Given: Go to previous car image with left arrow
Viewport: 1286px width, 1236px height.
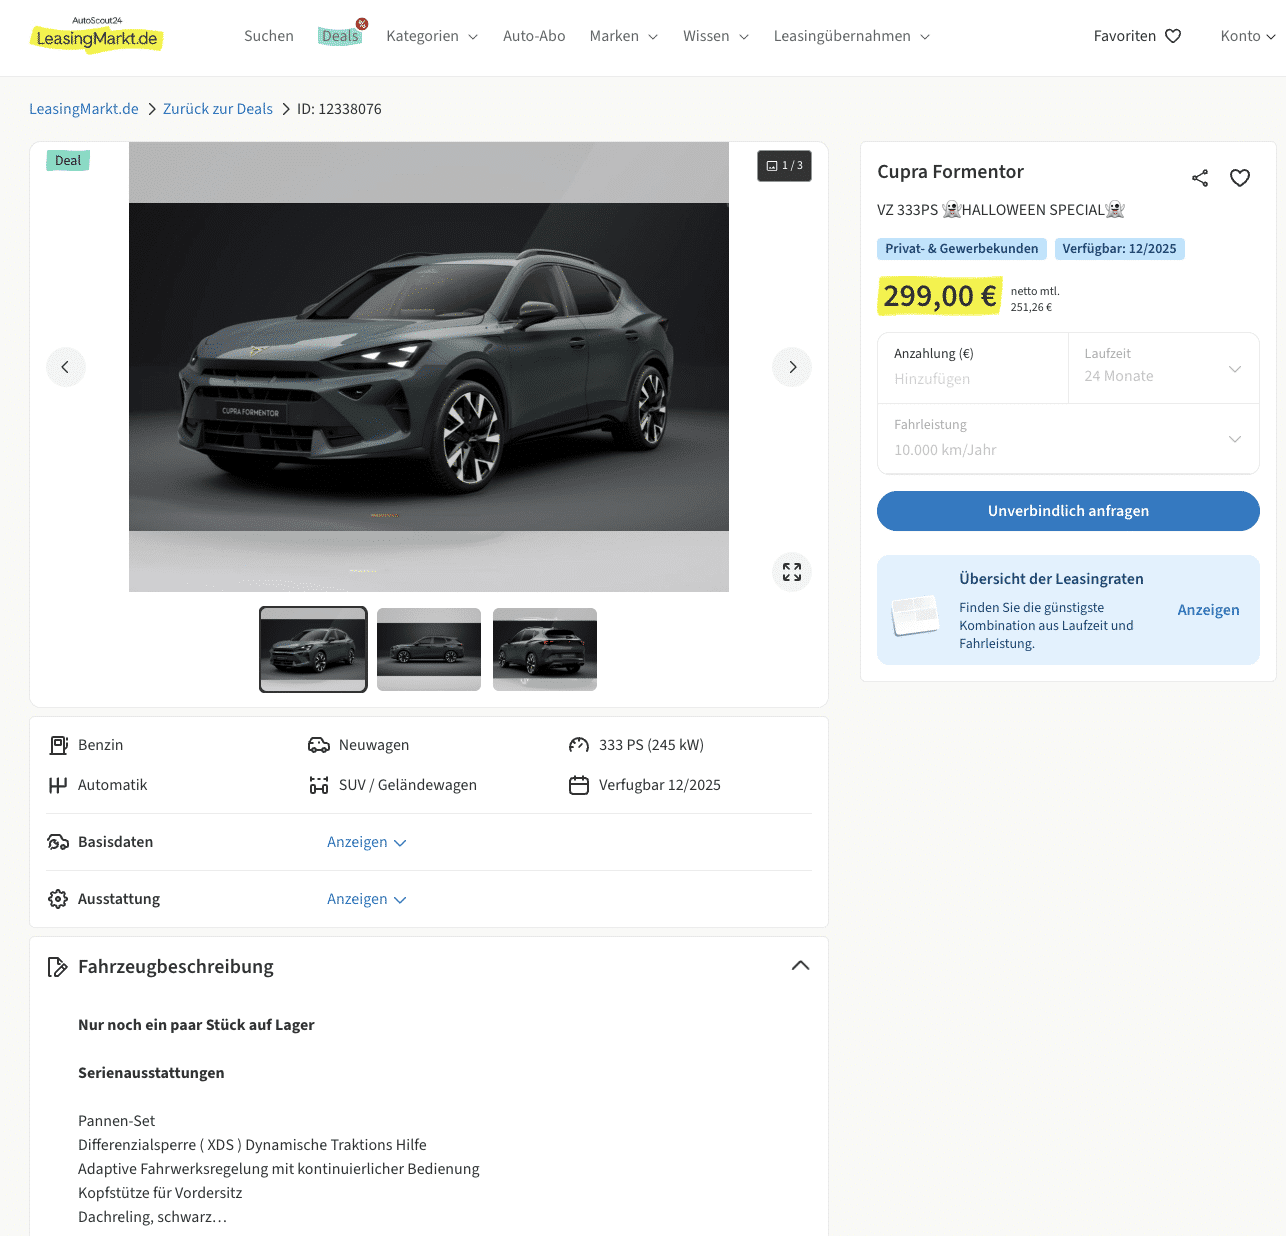Looking at the screenshot, I should [x=66, y=367].
